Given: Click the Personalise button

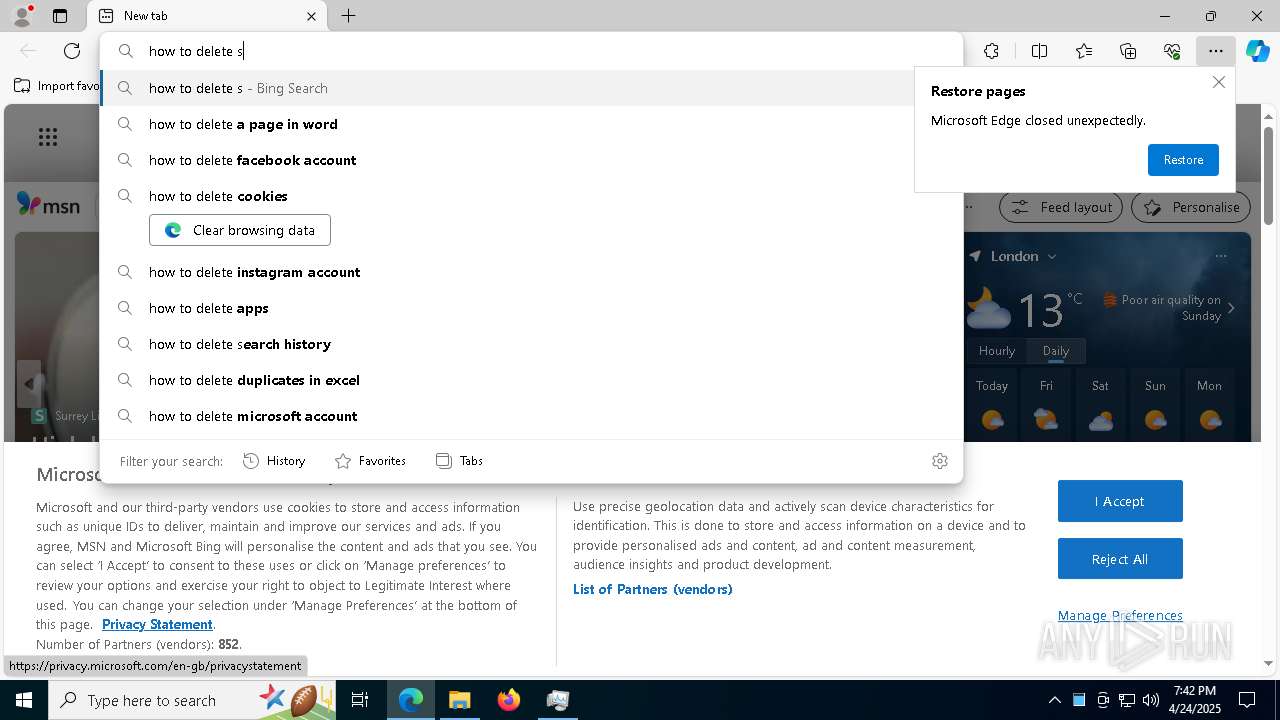Looking at the screenshot, I should tap(1191, 207).
